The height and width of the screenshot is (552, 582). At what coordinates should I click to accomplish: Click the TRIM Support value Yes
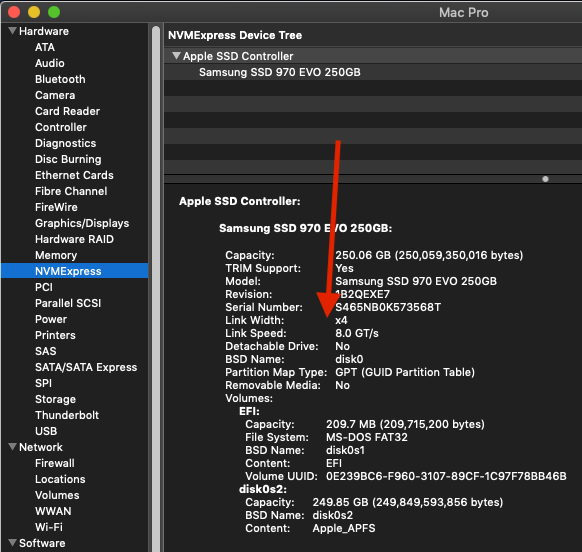[344, 268]
